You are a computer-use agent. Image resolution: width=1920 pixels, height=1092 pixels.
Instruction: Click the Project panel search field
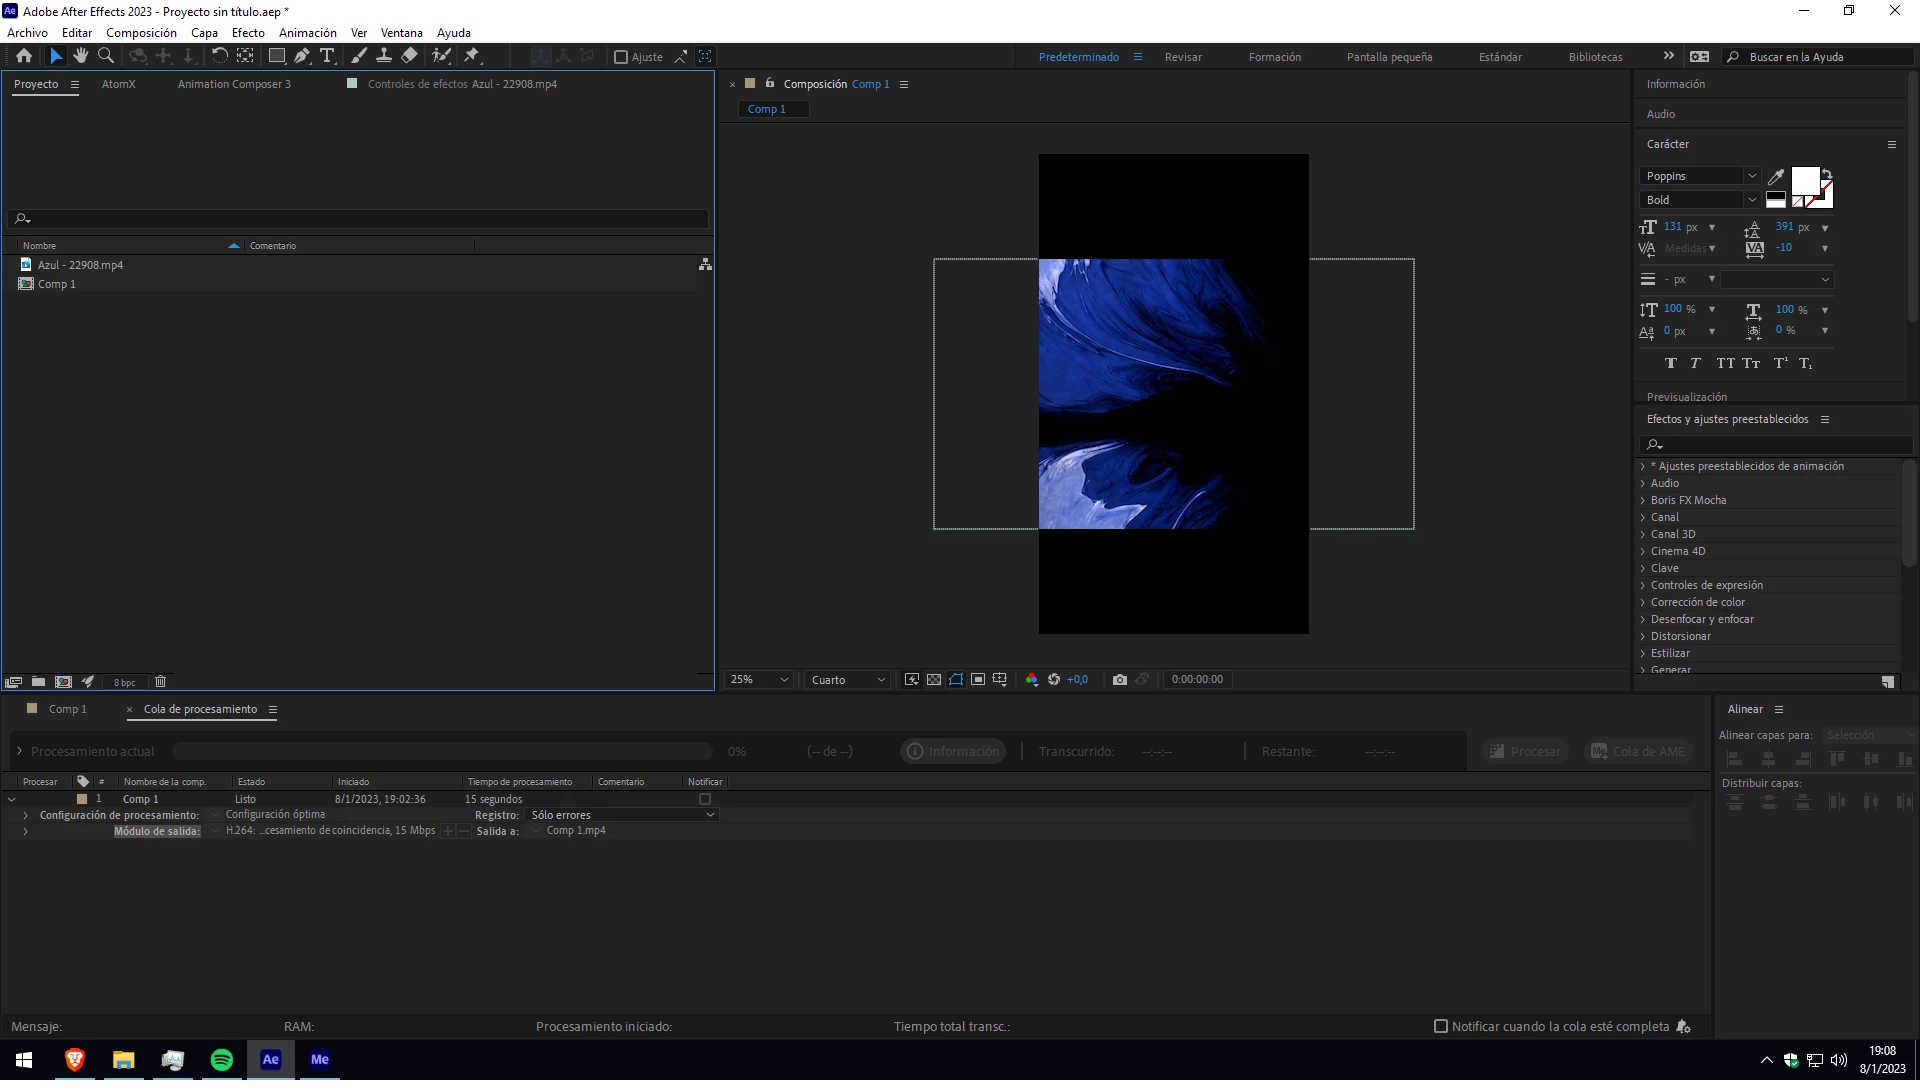point(360,219)
